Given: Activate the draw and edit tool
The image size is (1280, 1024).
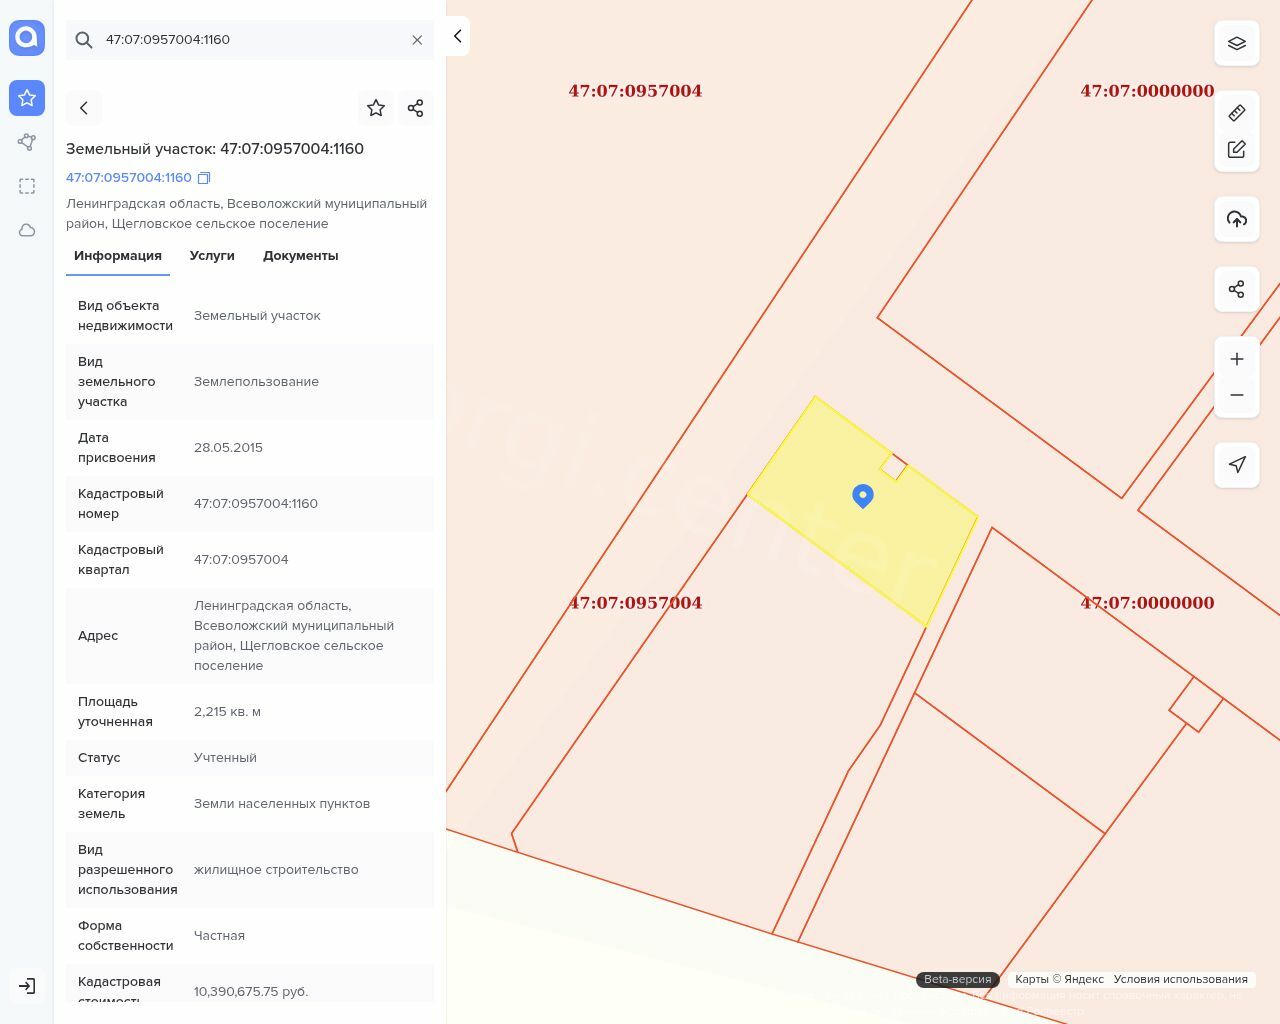Looking at the screenshot, I should (x=1237, y=149).
